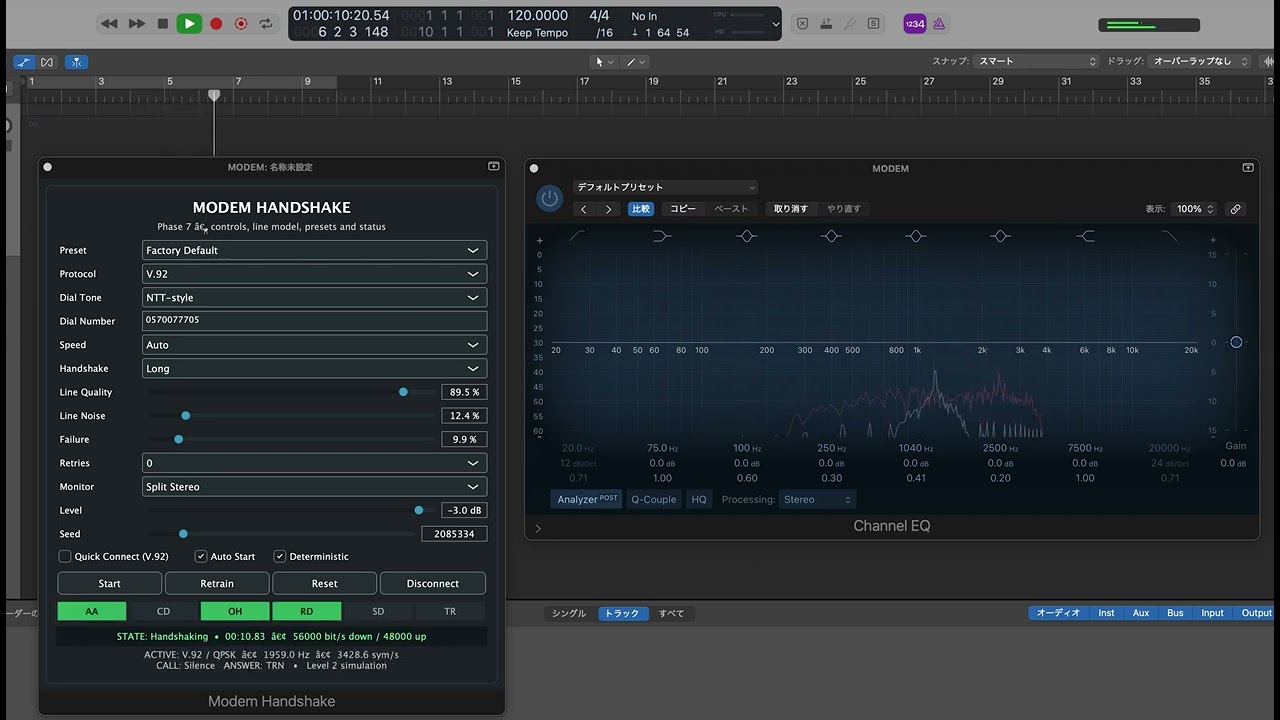The width and height of the screenshot is (1280, 720).
Task: Click the Replace mode X icon in control bar
Action: pos(802,23)
